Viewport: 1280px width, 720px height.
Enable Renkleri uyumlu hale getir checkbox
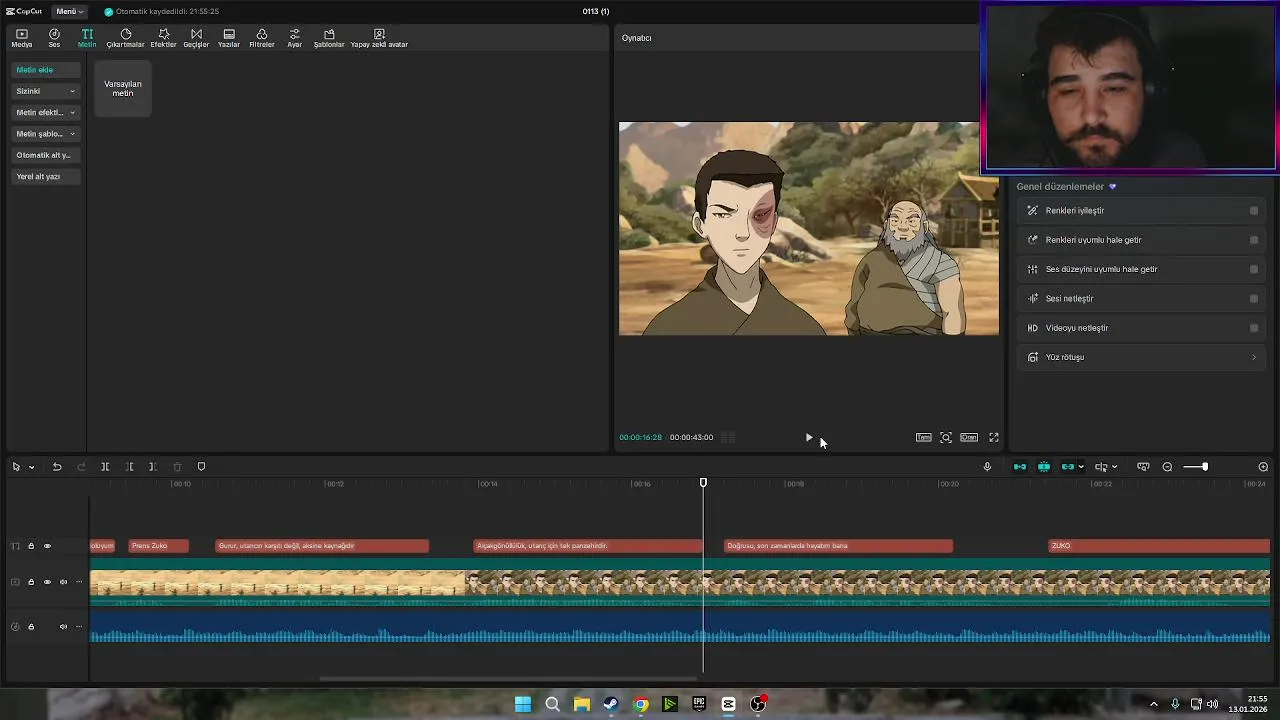coord(1254,240)
